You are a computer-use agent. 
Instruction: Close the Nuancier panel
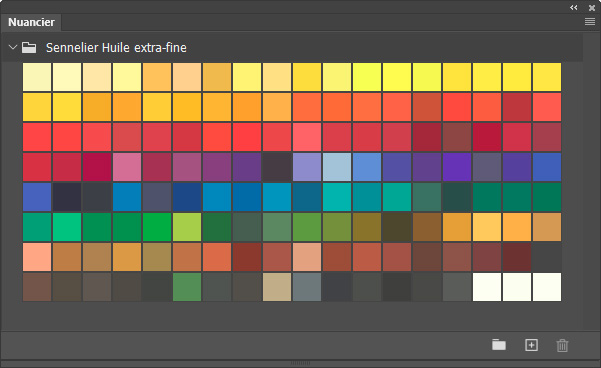pos(592,8)
